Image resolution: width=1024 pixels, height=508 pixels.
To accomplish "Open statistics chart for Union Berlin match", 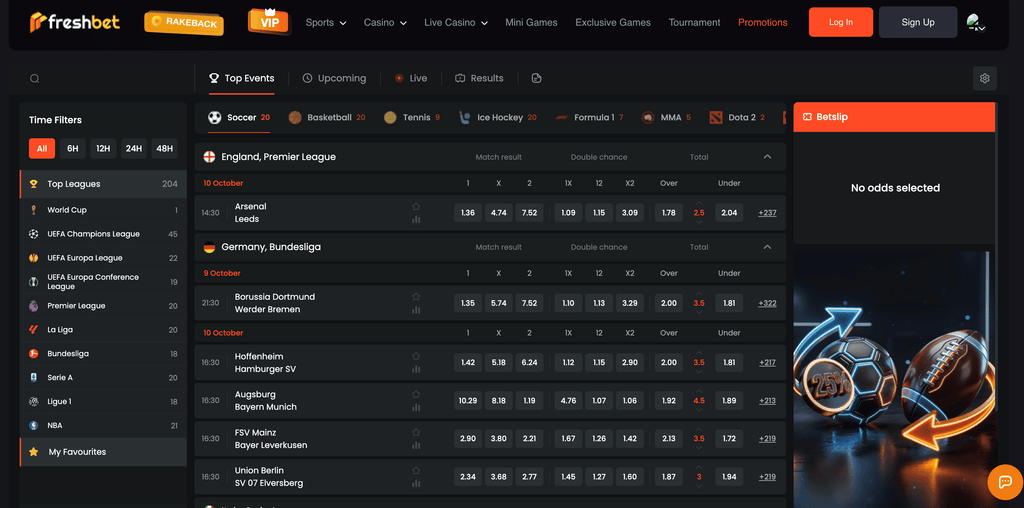I will [x=416, y=484].
